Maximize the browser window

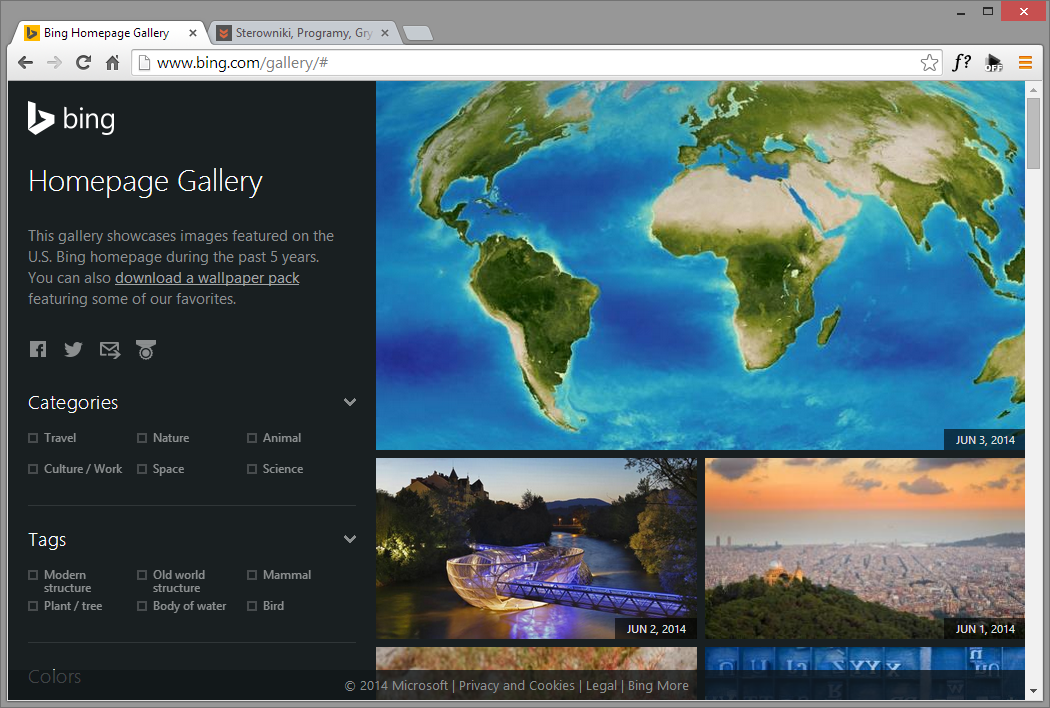point(988,11)
